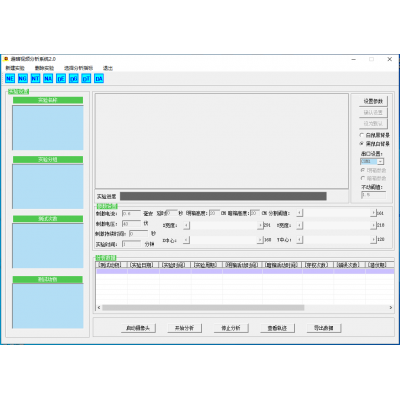
Task: Open the 删除实验 menu
Action: [x=44, y=68]
